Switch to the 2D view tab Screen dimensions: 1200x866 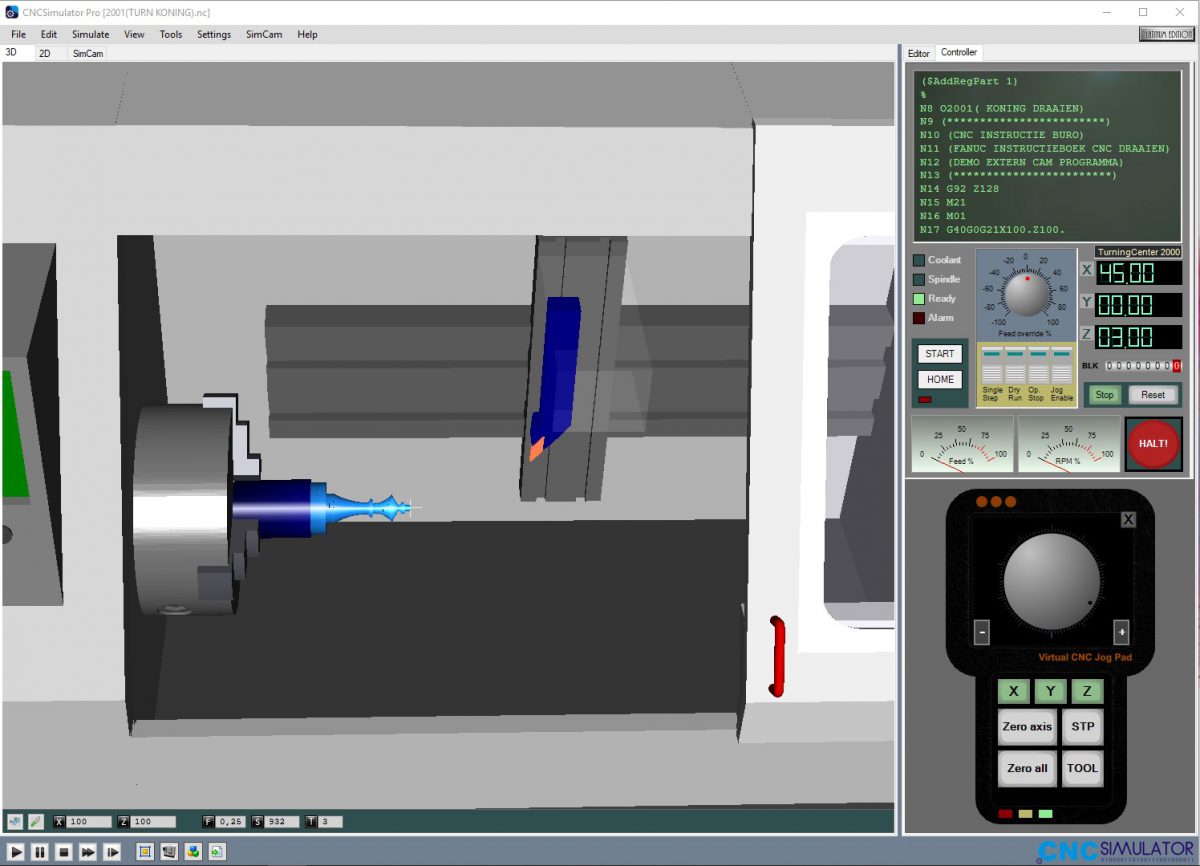(47, 53)
